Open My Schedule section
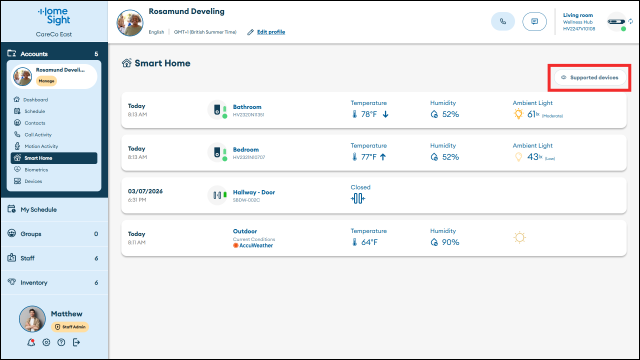 click(54, 209)
